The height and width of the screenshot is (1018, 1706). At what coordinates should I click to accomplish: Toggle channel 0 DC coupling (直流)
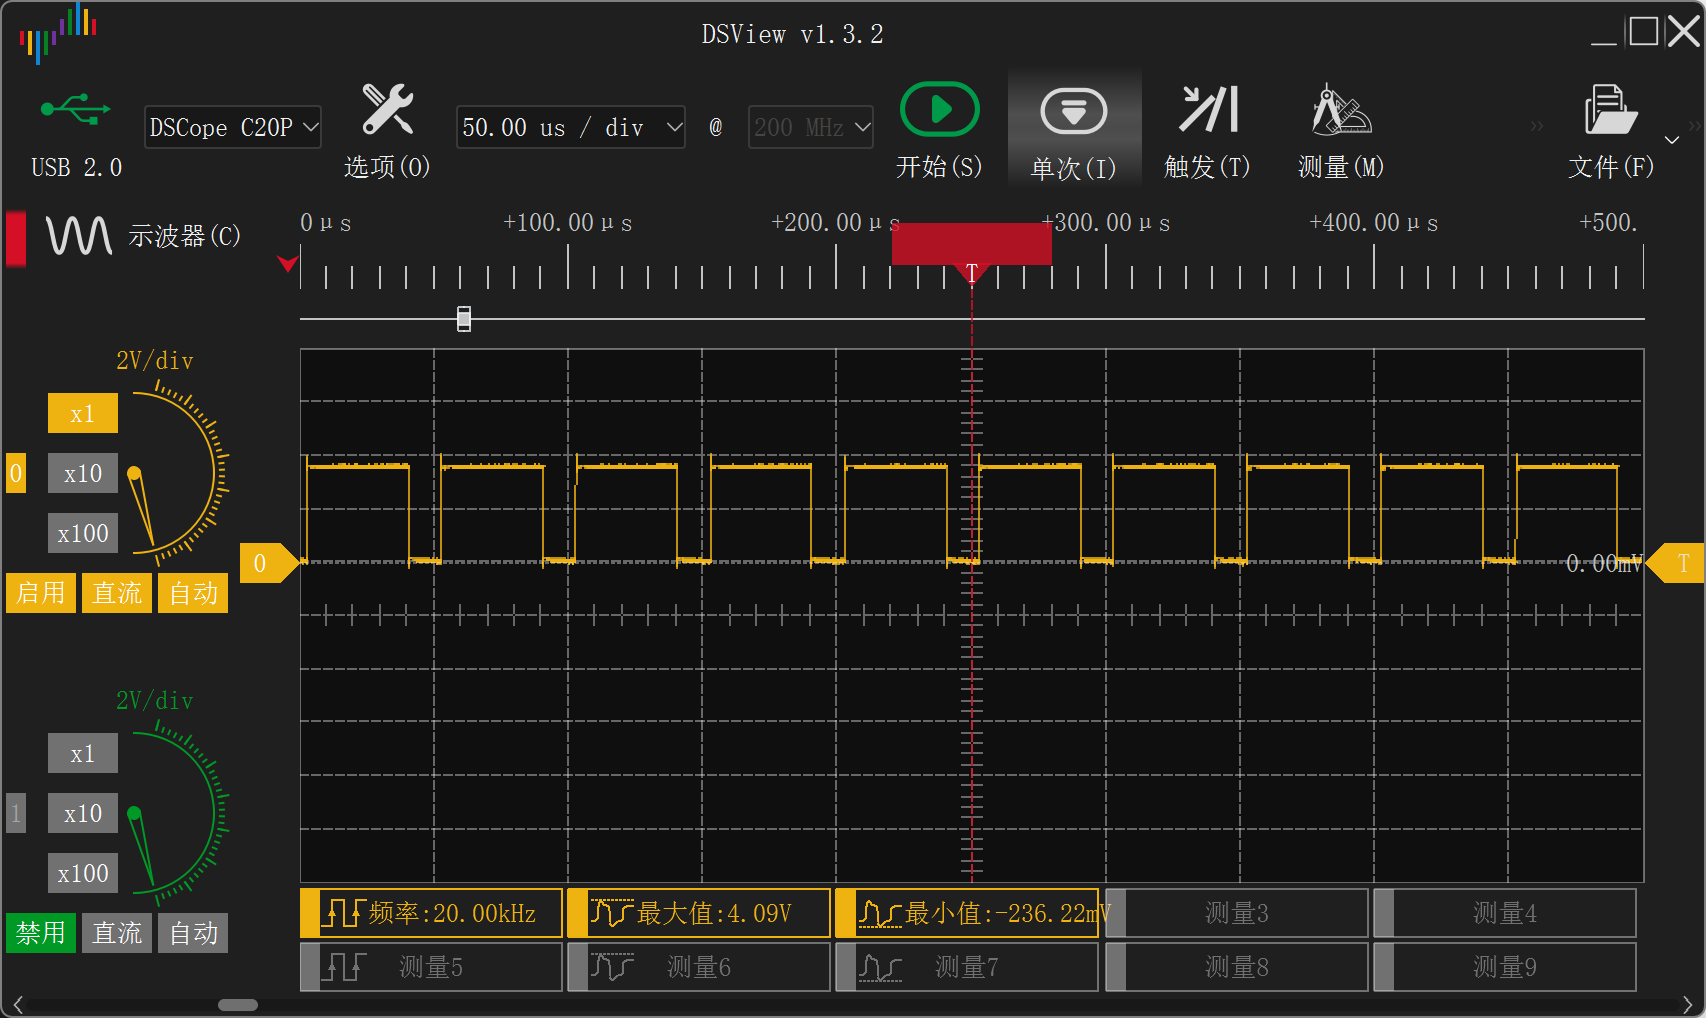pos(117,593)
